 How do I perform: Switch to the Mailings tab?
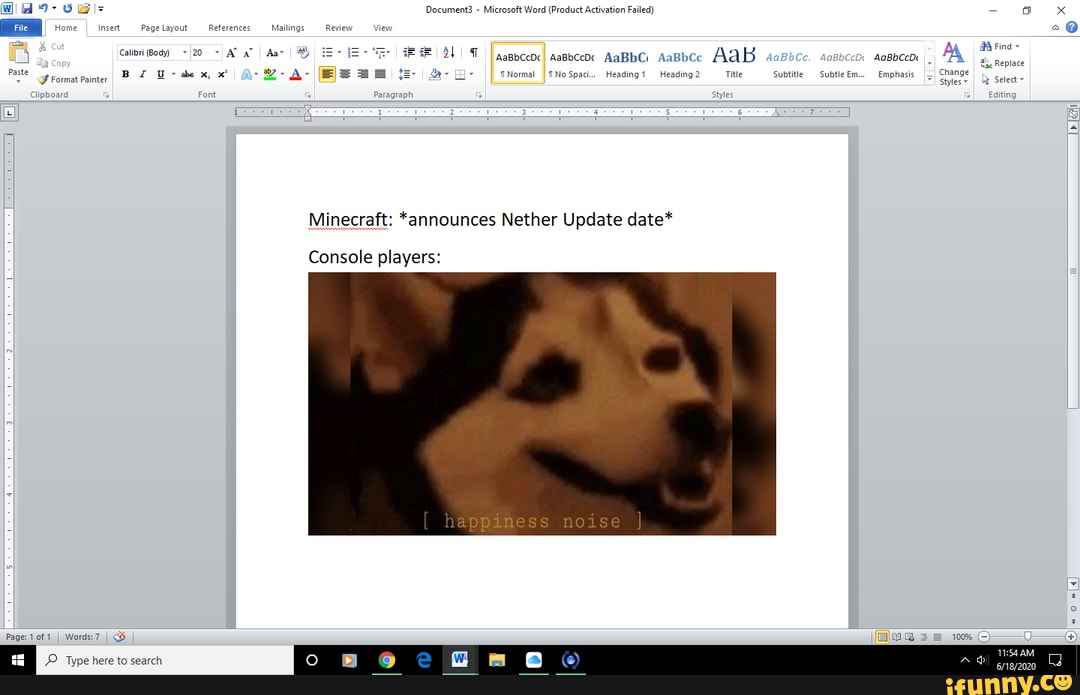coord(288,28)
